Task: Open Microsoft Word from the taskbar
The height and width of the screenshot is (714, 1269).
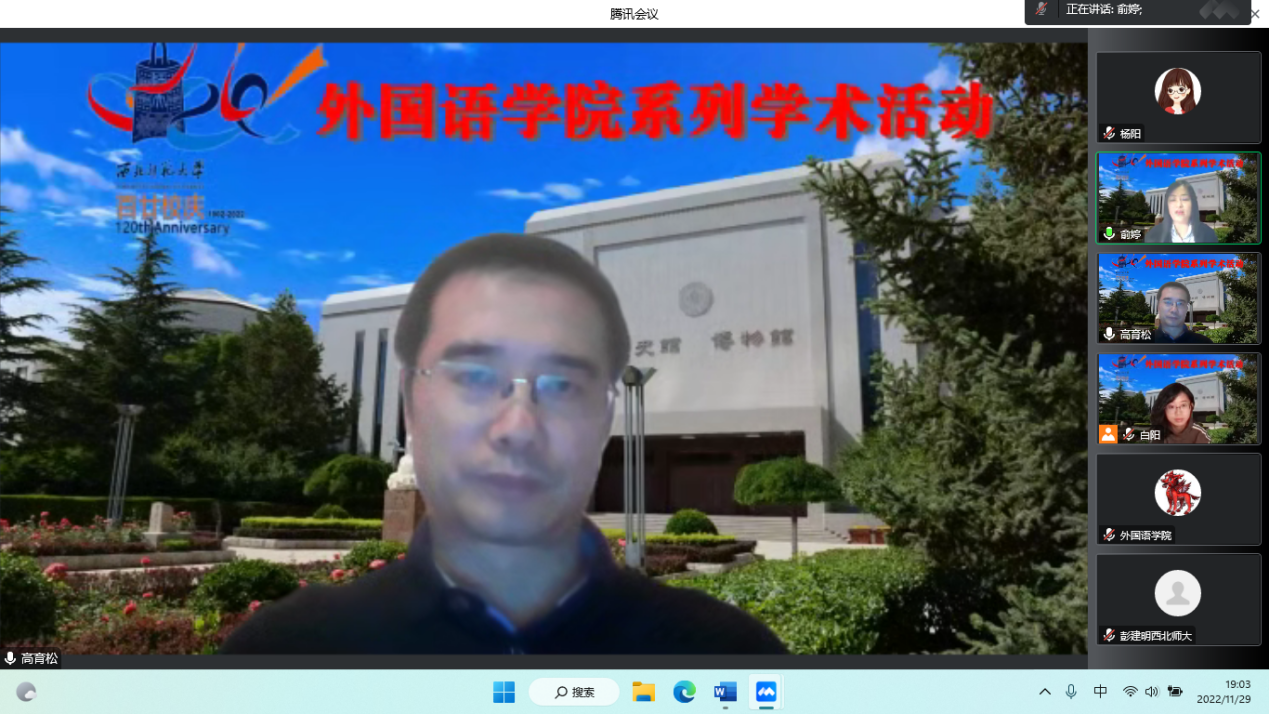Action: tap(725, 692)
